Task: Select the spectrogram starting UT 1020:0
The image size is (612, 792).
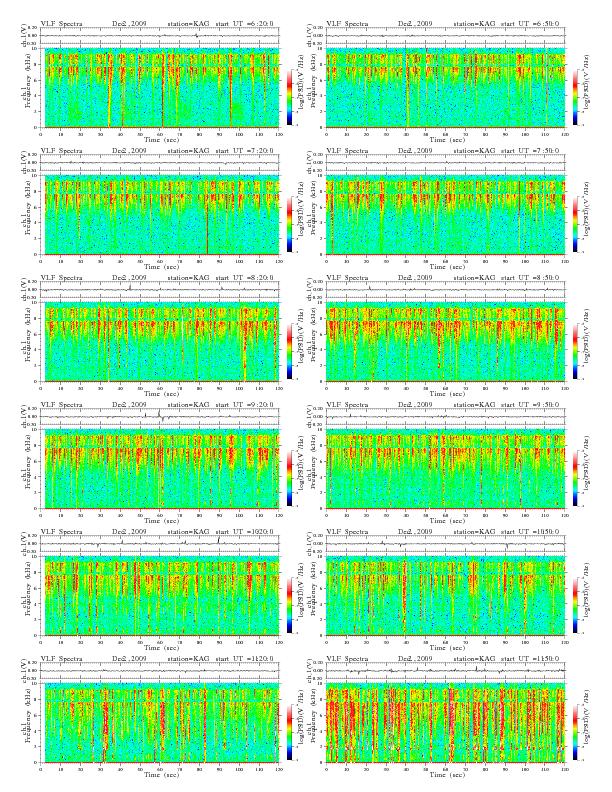Action: [x=160, y=596]
